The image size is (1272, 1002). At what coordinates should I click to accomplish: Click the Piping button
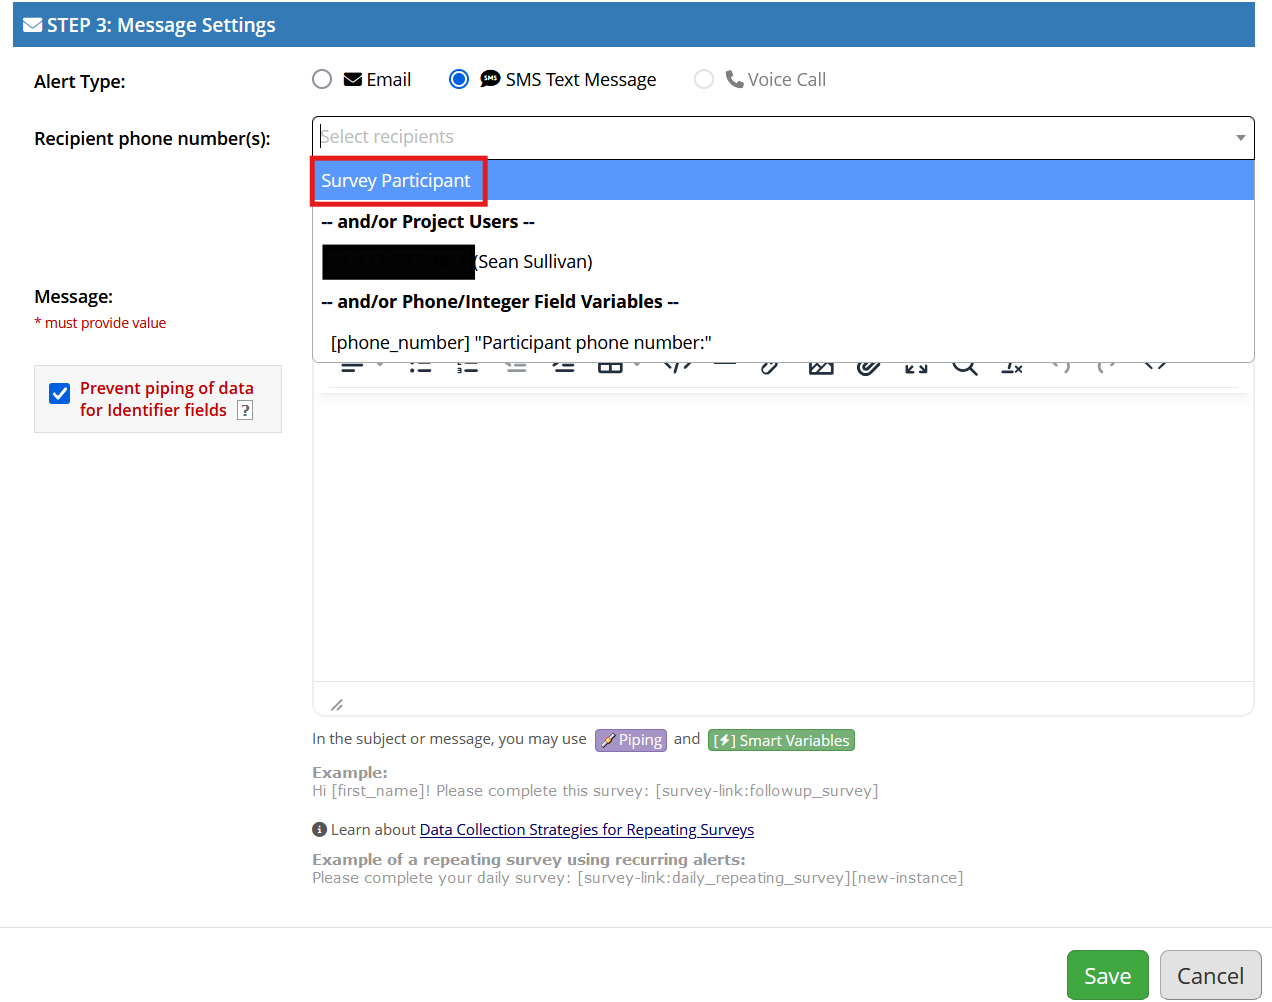631,740
